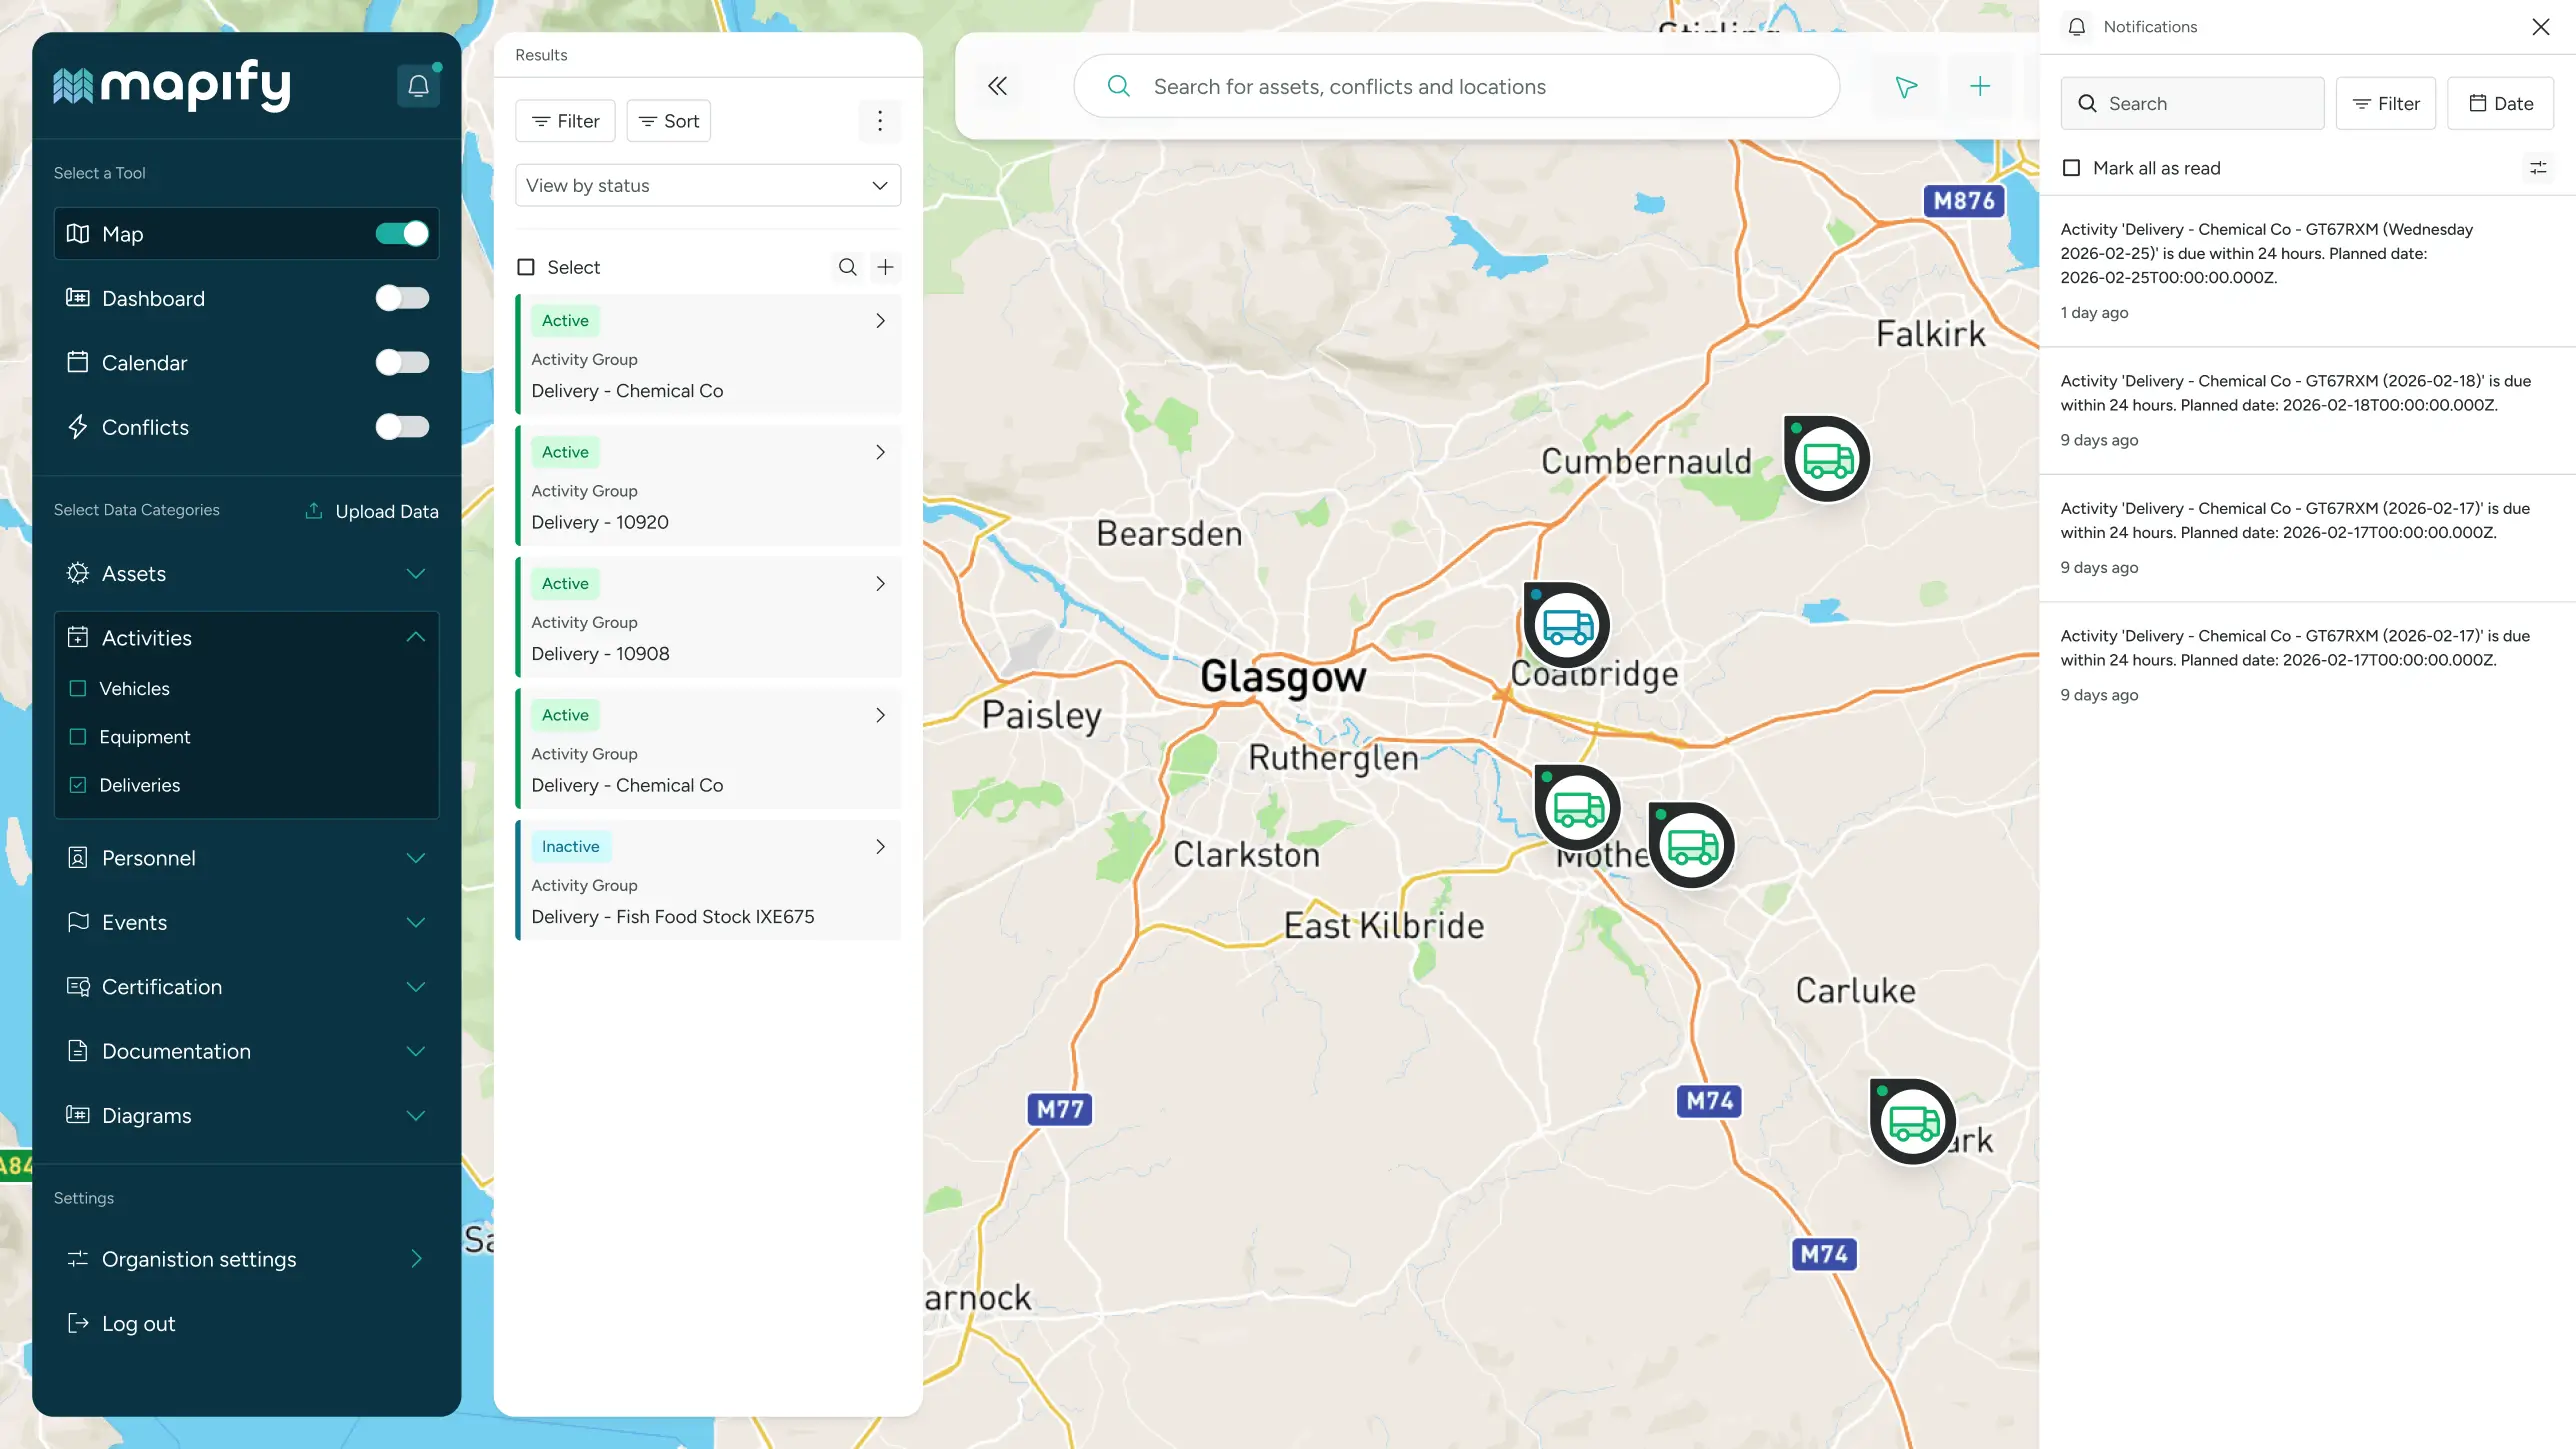The height and width of the screenshot is (1449, 2576).
Task: Check the Vehicles checkbox under Activities
Action: pyautogui.click(x=79, y=688)
